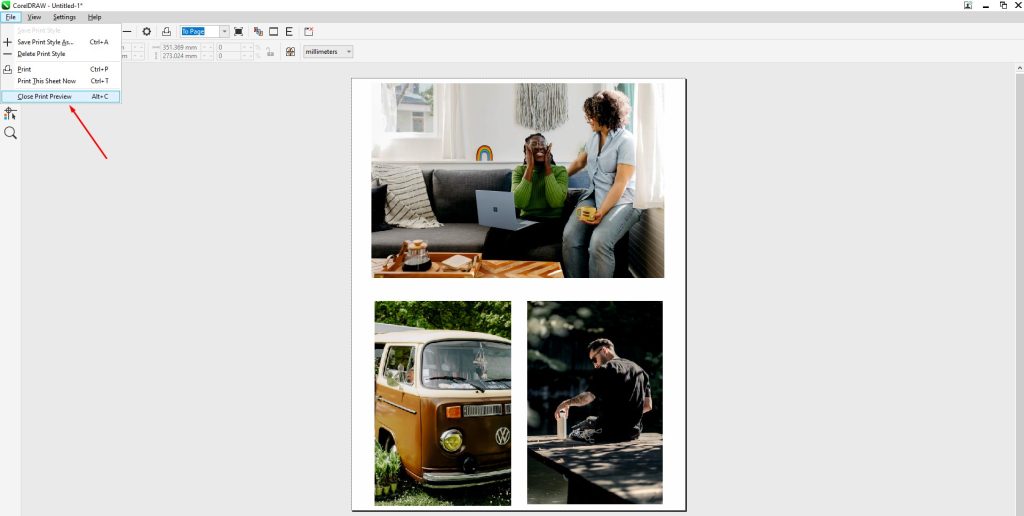Open print options via the gear icon
The image size is (1024, 516).
(x=147, y=32)
